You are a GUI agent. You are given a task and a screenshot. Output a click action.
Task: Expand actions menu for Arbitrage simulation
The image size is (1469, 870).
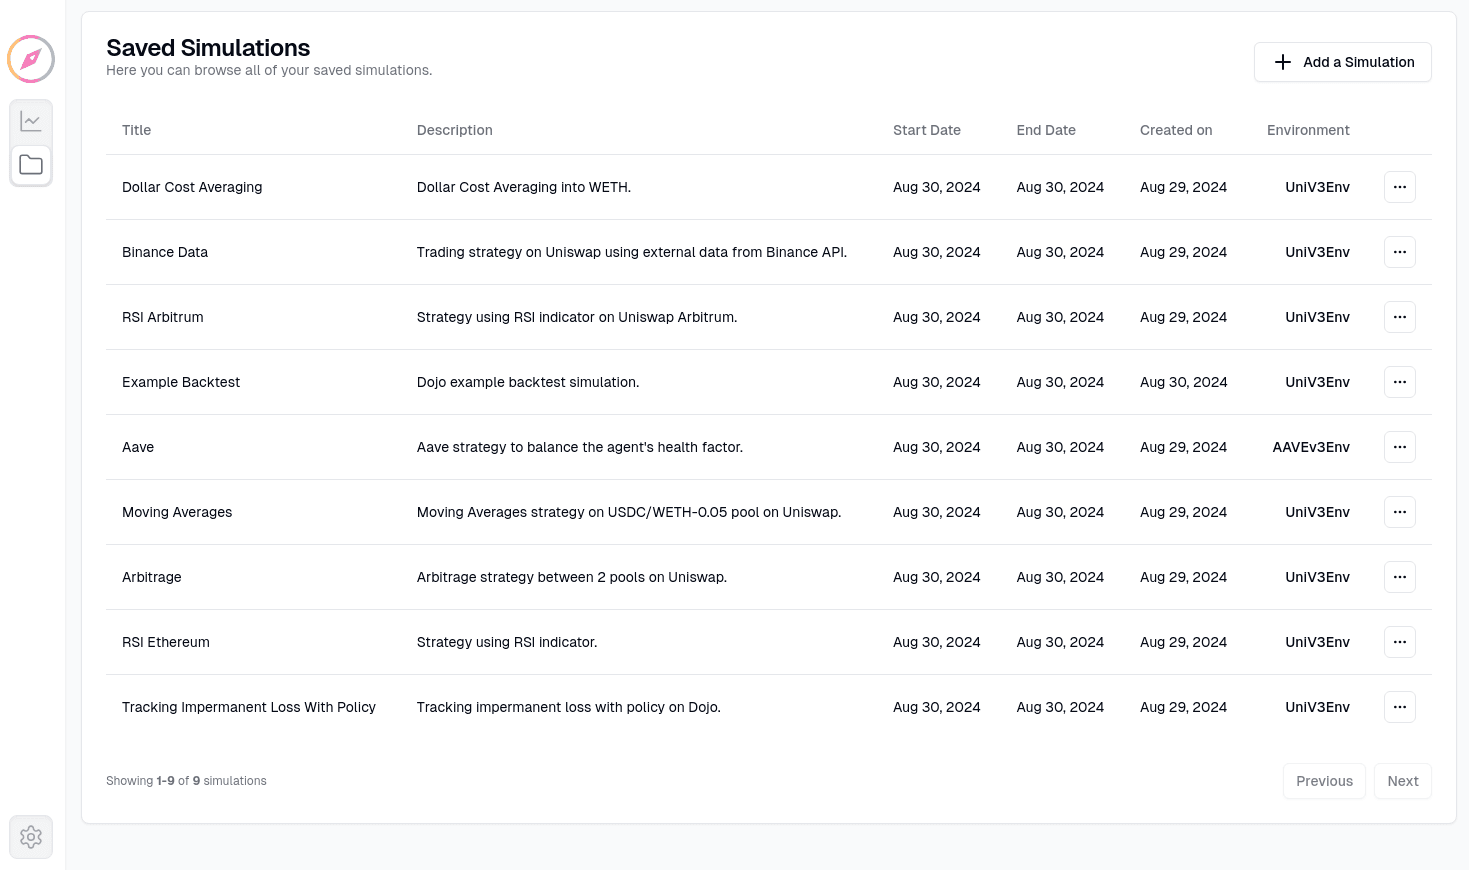1400,577
